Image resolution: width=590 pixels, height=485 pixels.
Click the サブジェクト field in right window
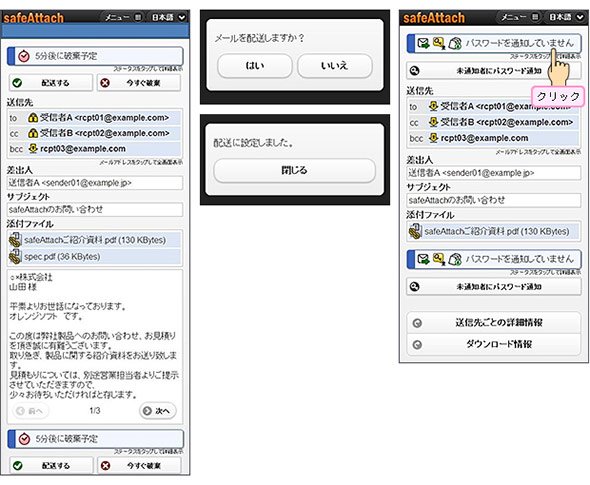[x=494, y=200]
